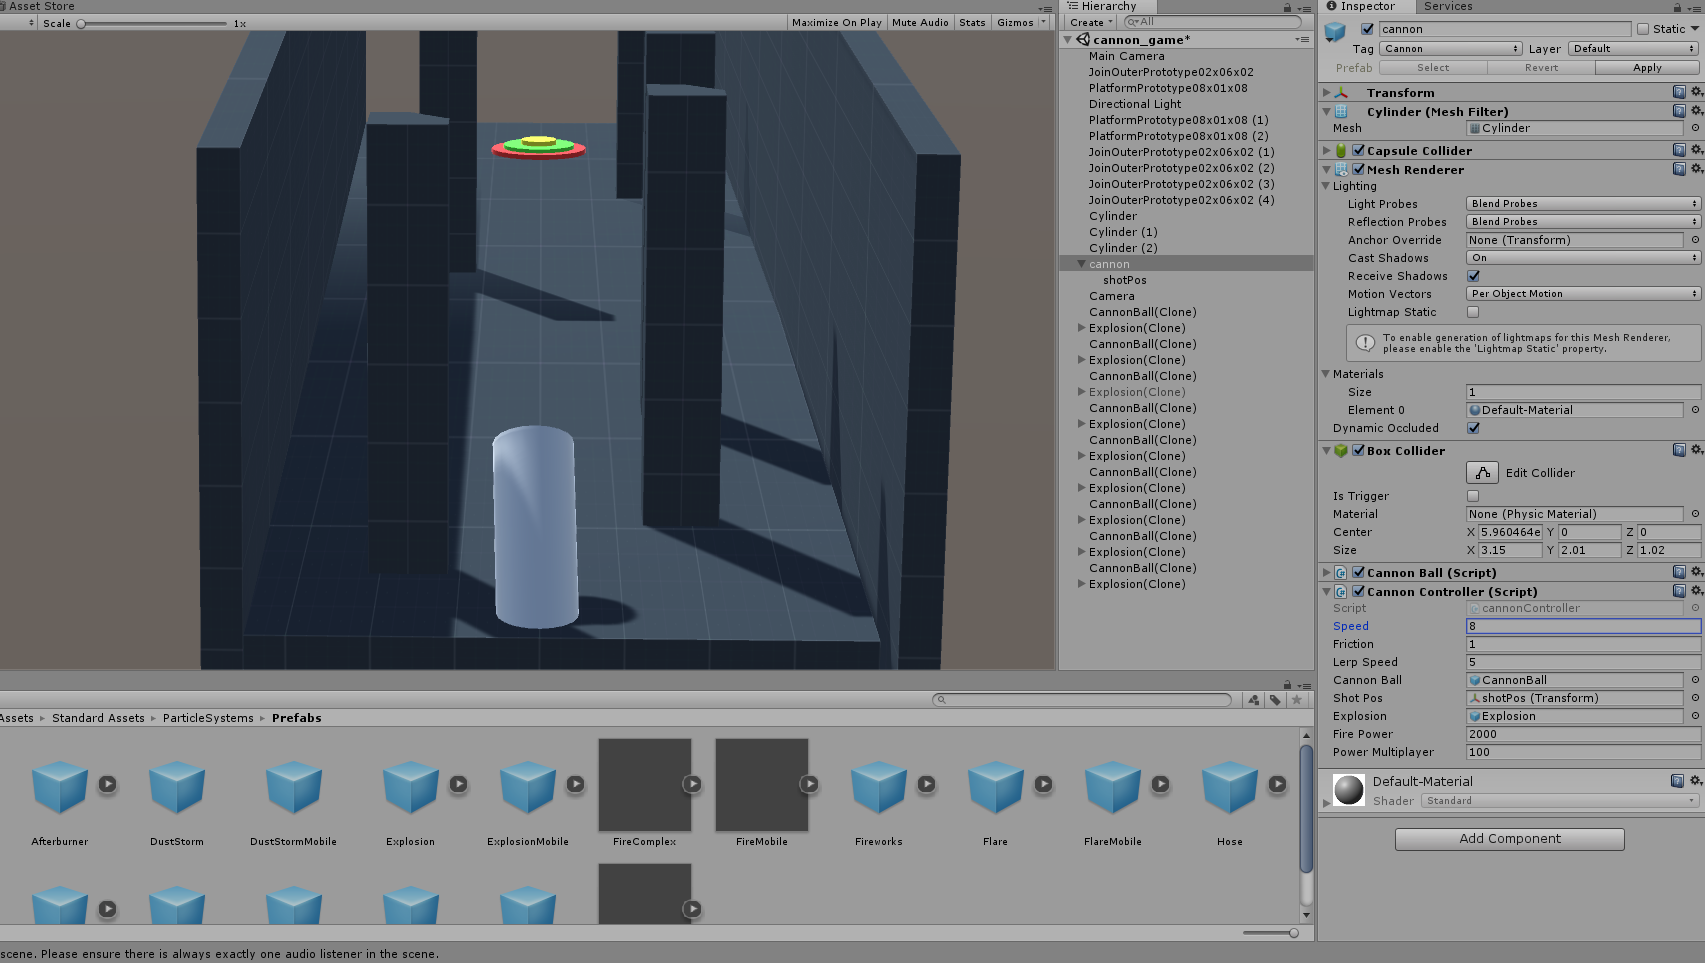Select the Explosion prefab thumbnail

410,788
